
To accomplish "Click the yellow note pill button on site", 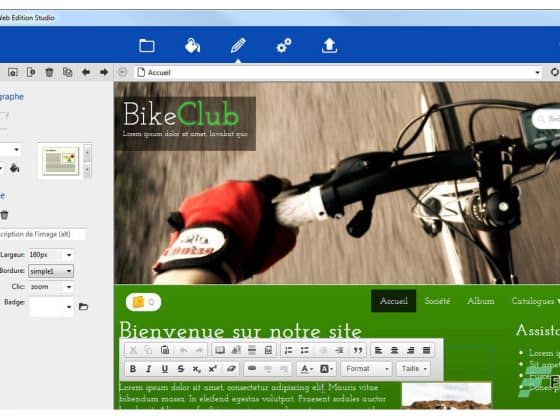I will coord(143,302).
